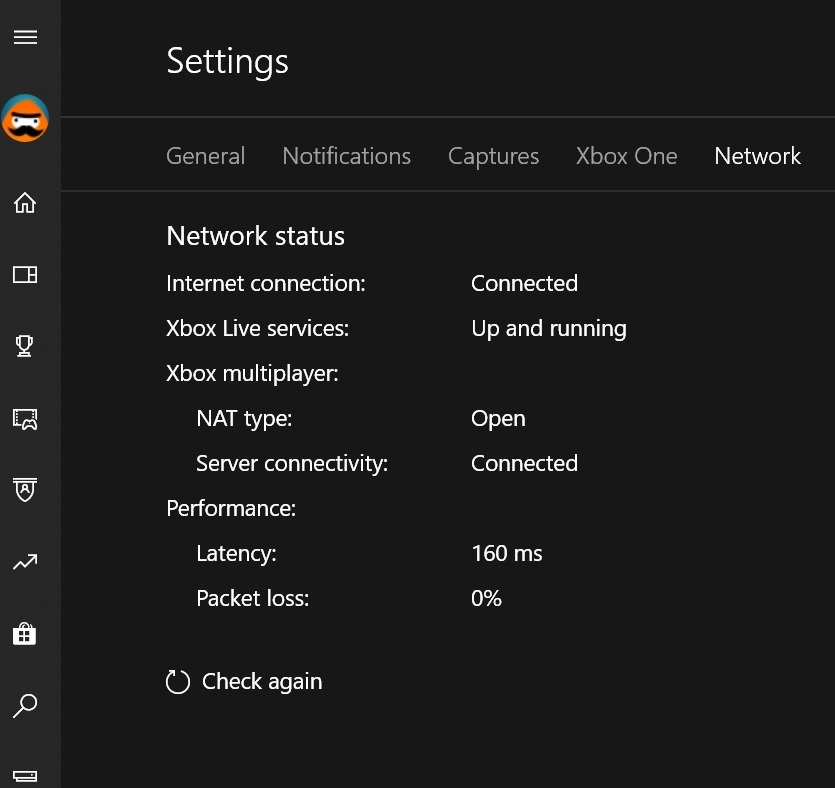The width and height of the screenshot is (835, 788).
Task: Switch to the Notifications tab
Action: point(346,156)
